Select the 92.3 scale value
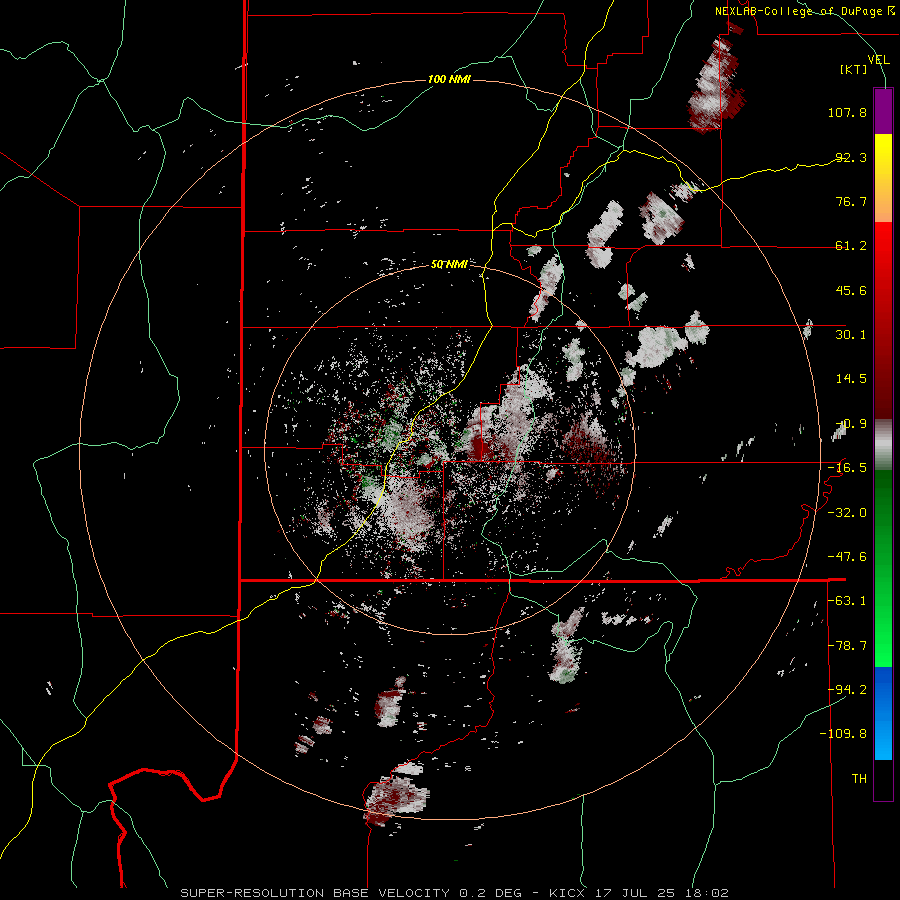 pyautogui.click(x=851, y=157)
